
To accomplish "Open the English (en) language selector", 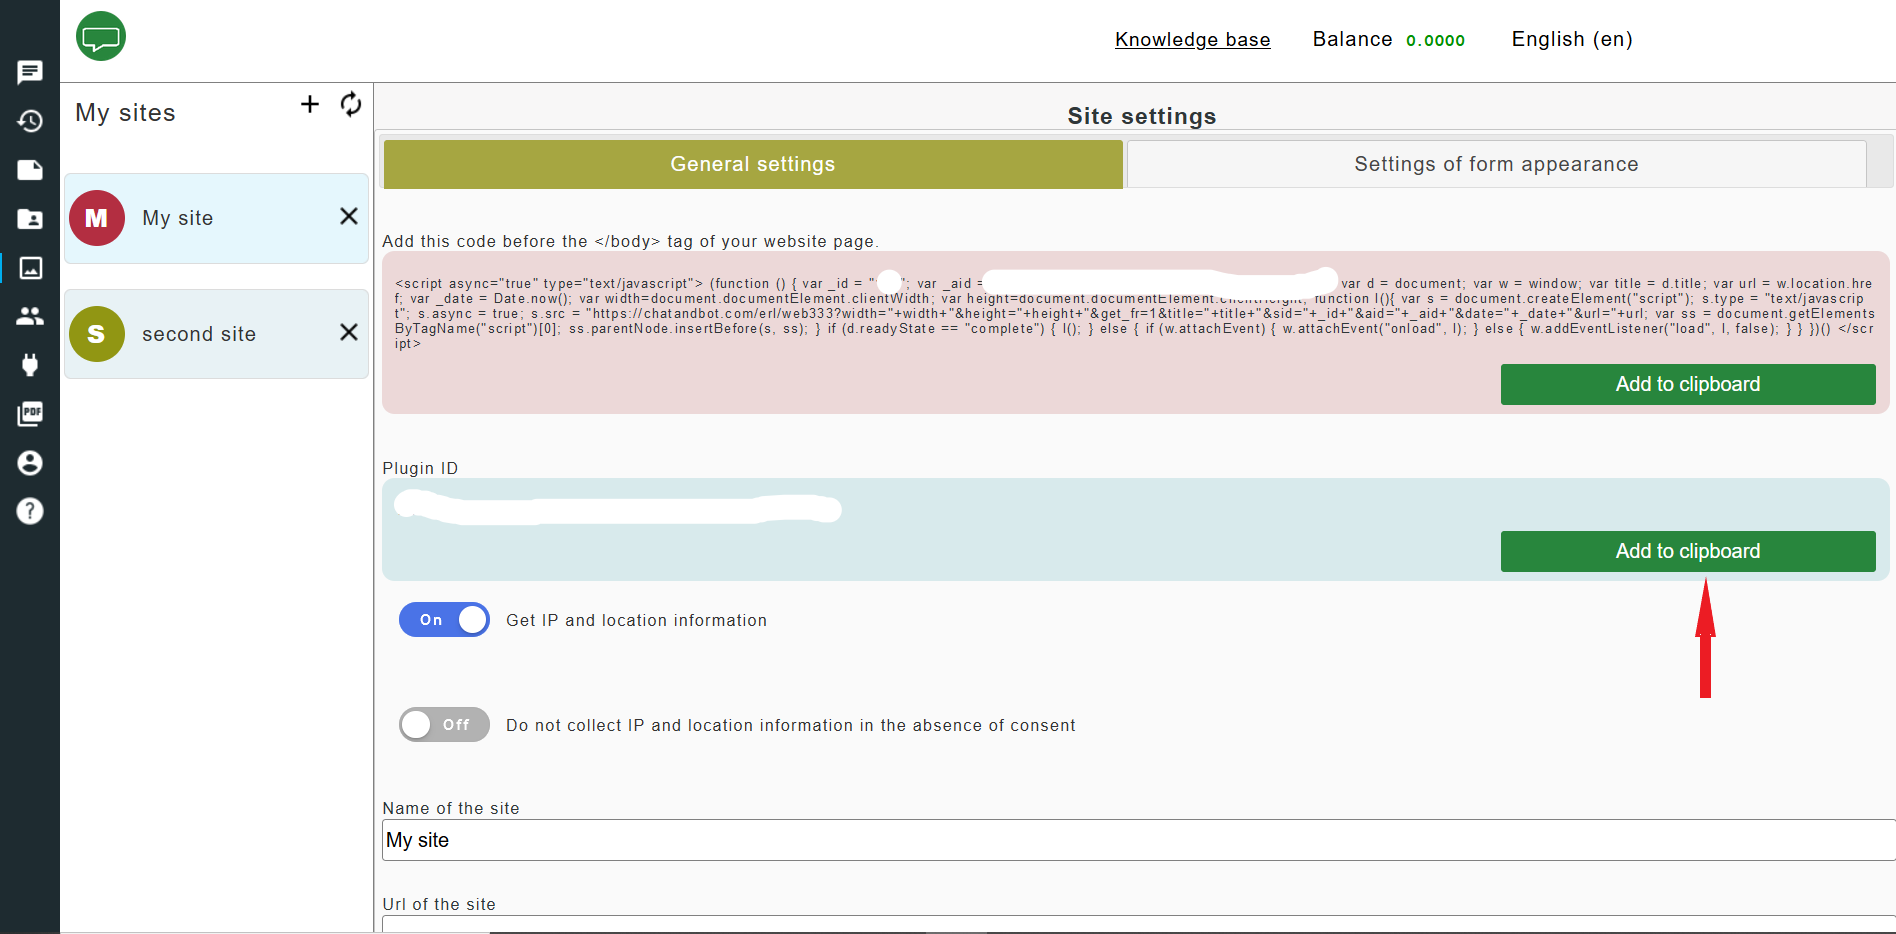I will 1571,39.
